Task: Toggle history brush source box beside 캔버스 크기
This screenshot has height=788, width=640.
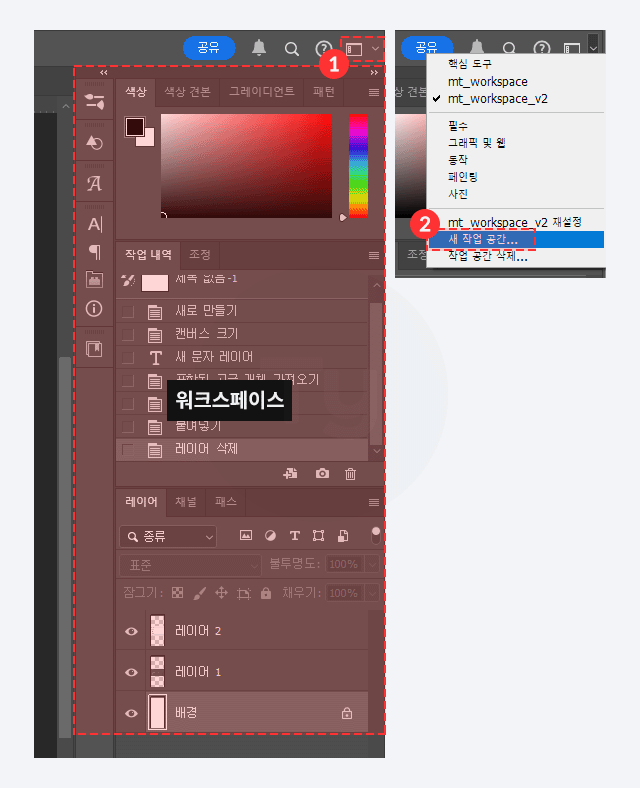Action: click(128, 335)
